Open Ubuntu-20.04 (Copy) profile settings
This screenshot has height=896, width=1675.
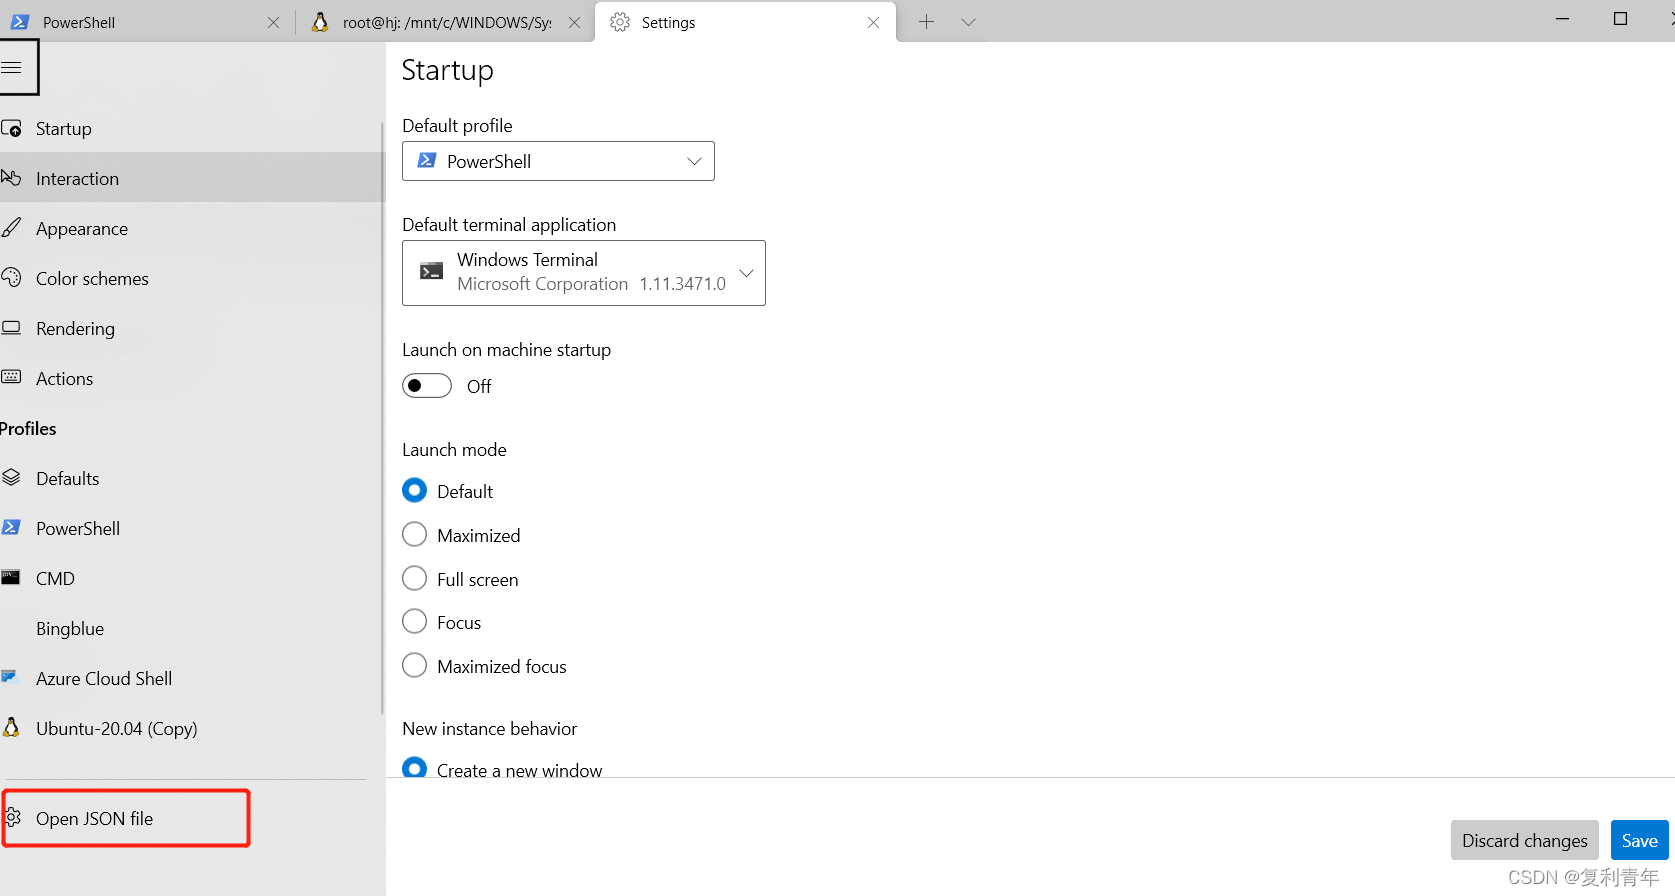click(190, 728)
